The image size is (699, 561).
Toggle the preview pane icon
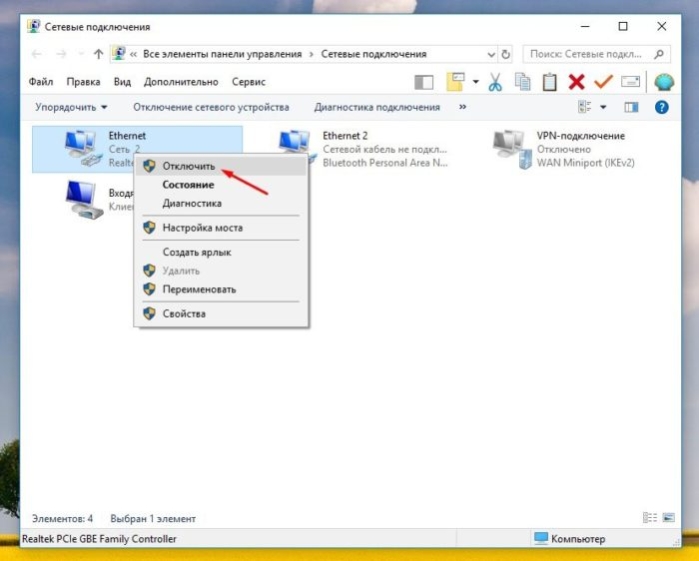(x=631, y=107)
